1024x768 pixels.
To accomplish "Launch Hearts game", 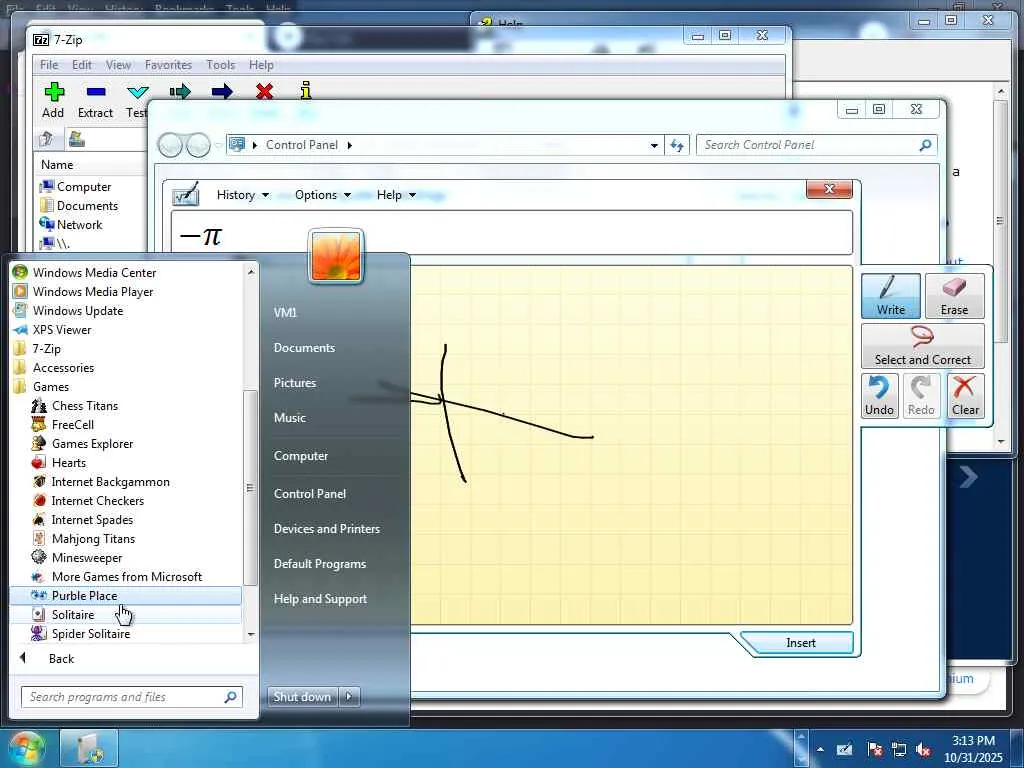I will click(x=69, y=462).
